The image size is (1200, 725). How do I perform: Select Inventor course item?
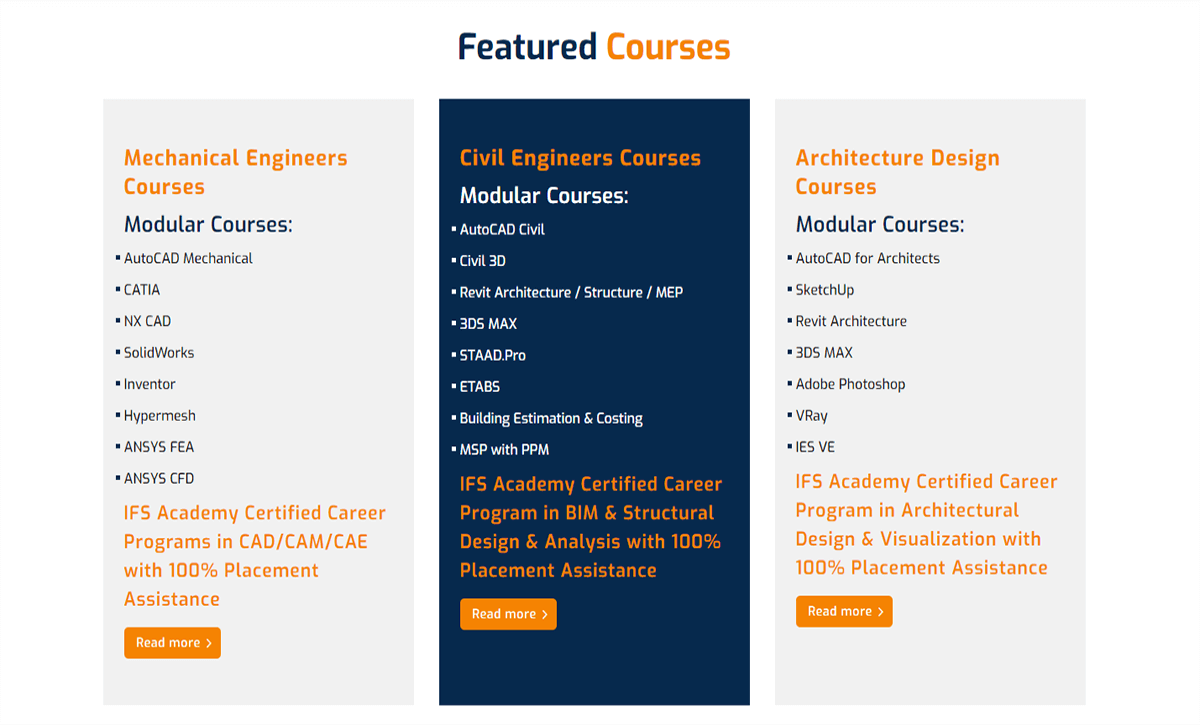150,384
